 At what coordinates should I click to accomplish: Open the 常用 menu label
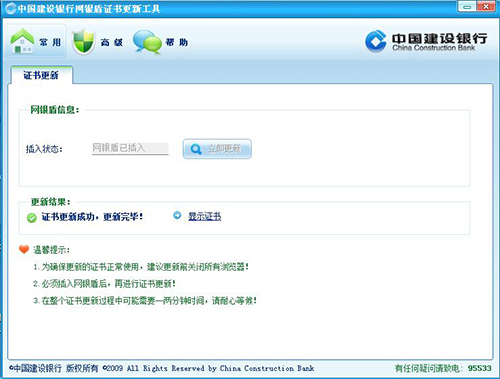coord(50,42)
